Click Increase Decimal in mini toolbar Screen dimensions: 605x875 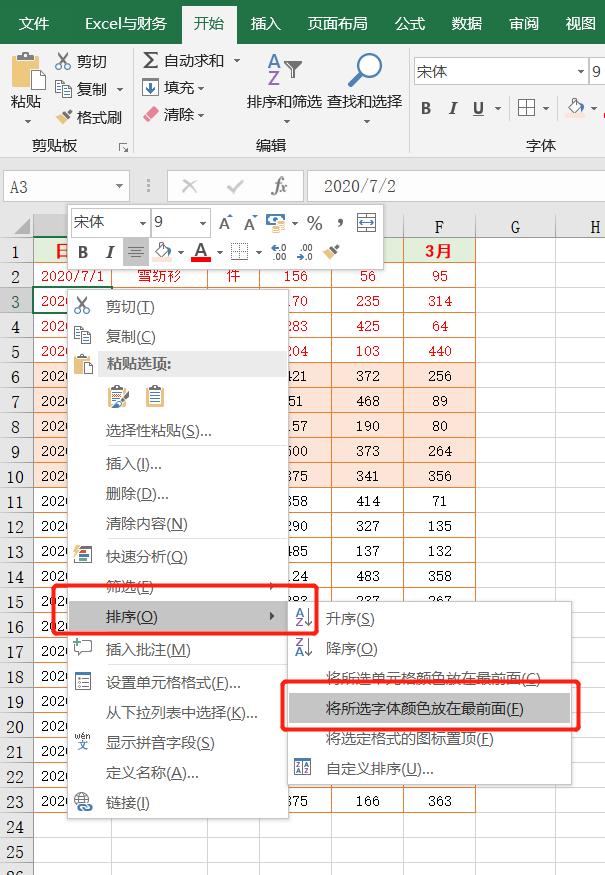(x=279, y=252)
